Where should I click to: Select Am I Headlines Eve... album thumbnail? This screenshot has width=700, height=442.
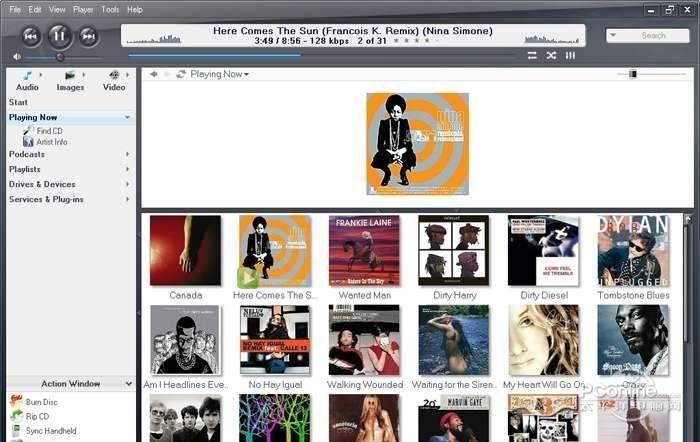point(185,340)
